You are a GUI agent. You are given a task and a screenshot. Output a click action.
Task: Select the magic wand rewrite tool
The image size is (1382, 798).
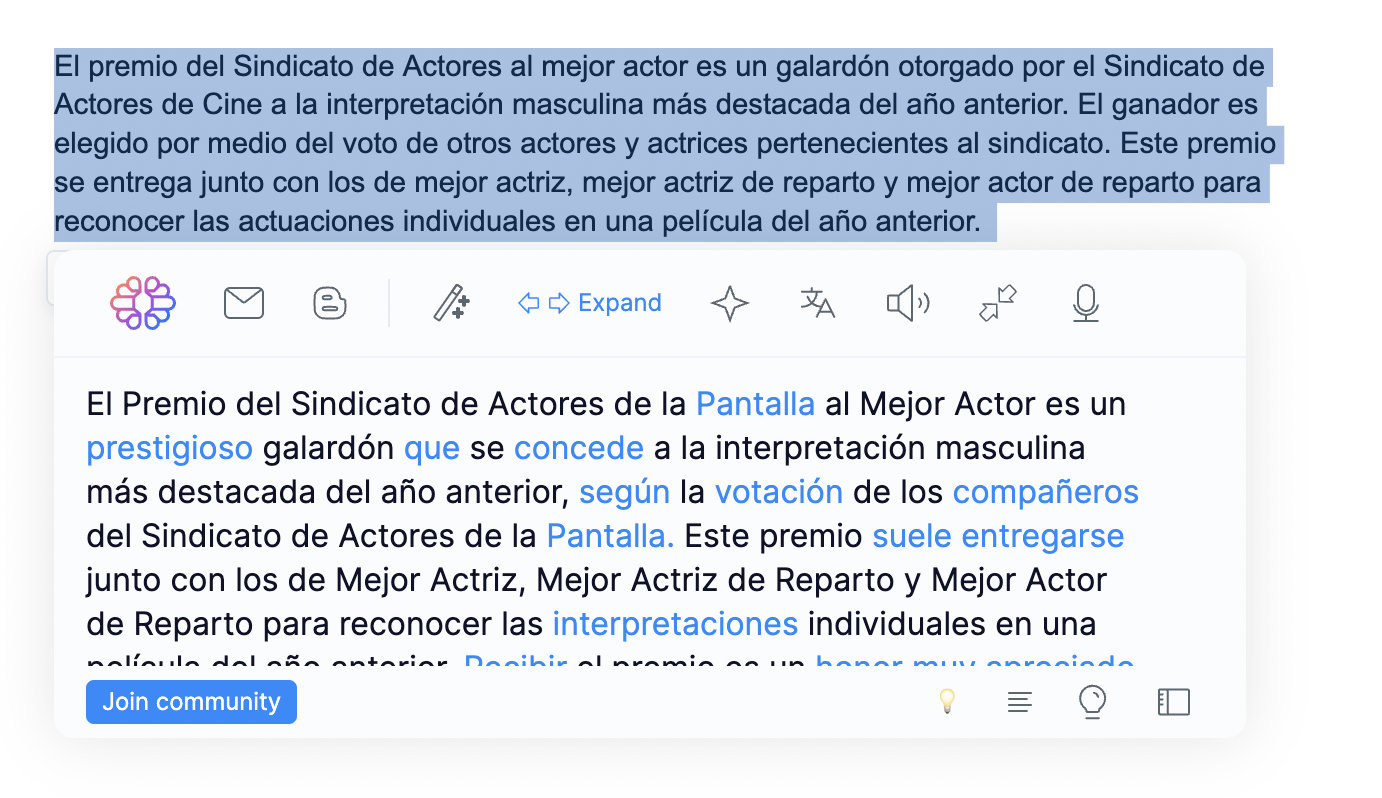[x=450, y=303]
